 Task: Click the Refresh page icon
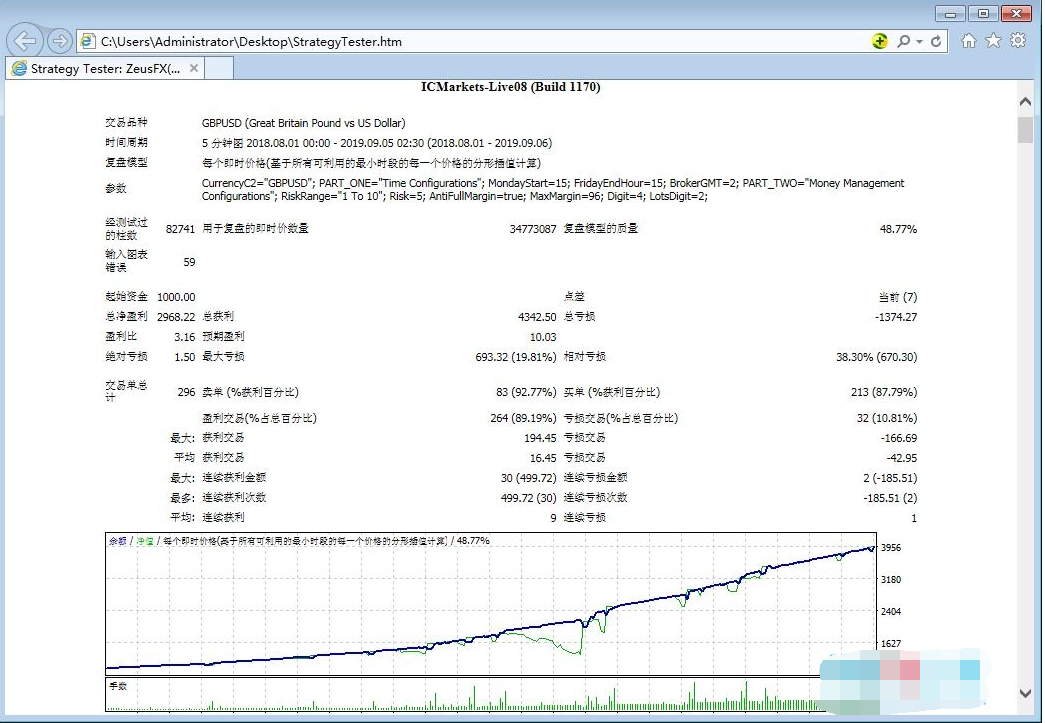click(936, 41)
